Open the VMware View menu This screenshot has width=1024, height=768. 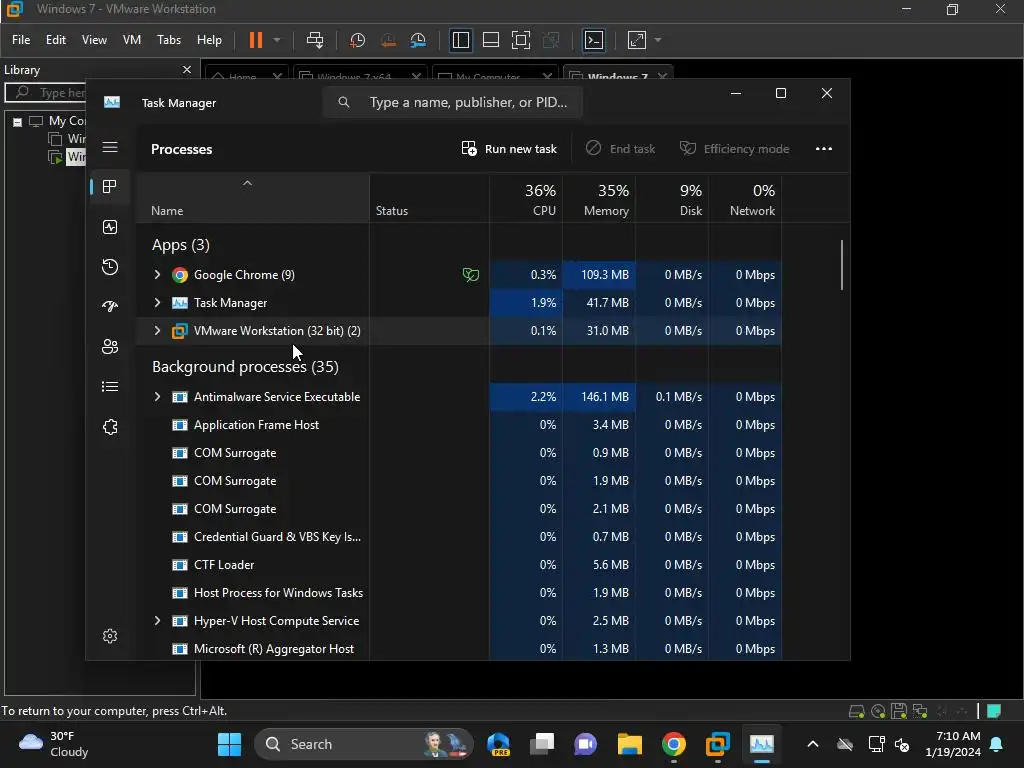pyautogui.click(x=94, y=40)
